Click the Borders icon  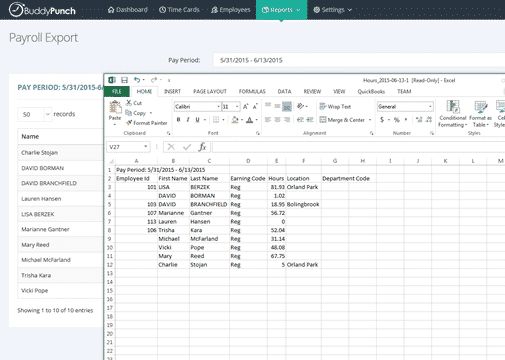216,120
